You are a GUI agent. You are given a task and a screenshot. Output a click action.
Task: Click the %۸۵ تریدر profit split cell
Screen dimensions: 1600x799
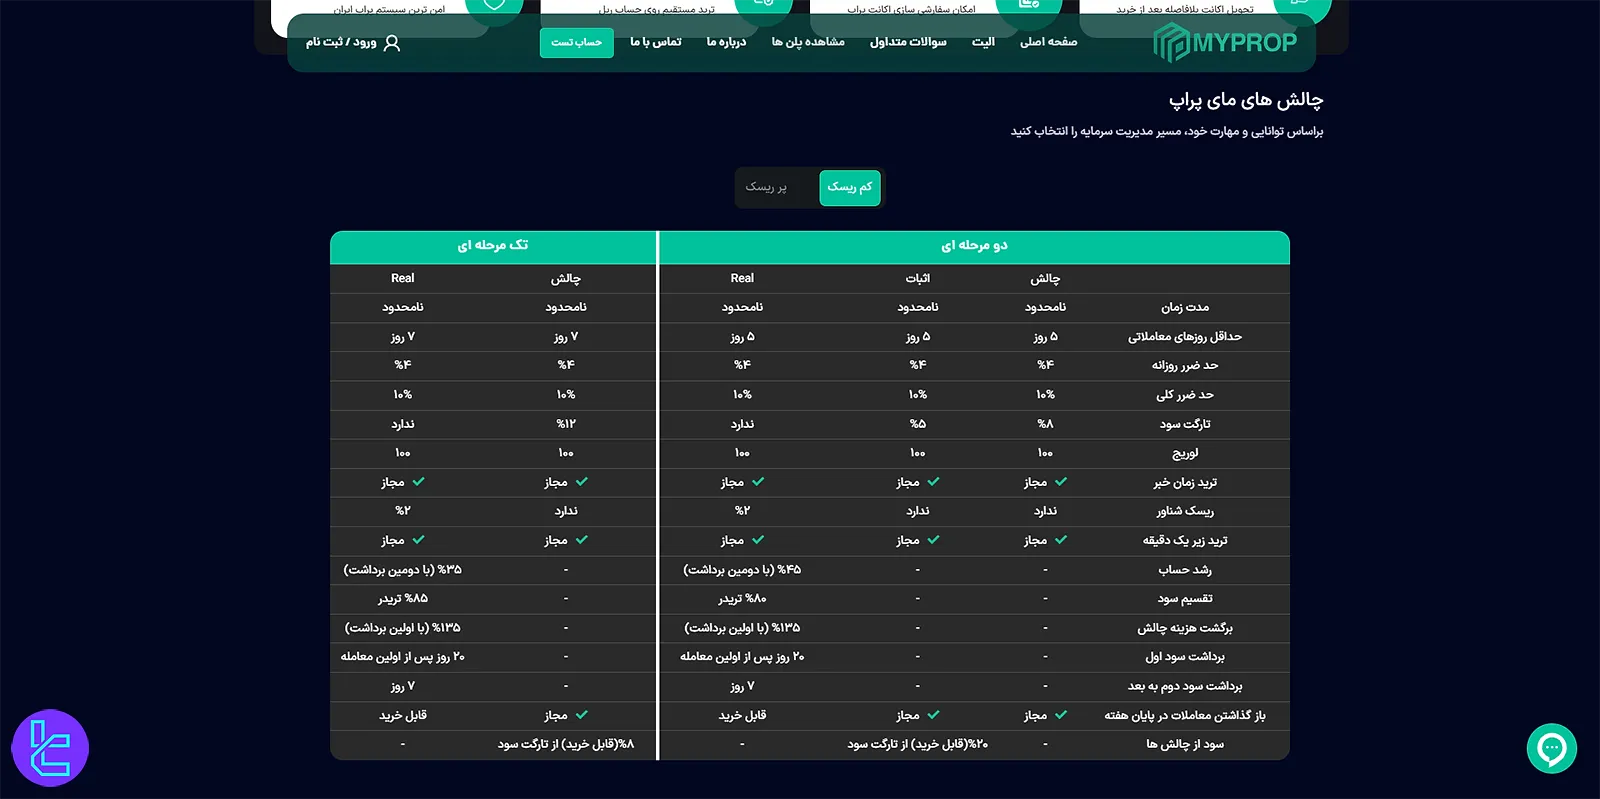click(x=403, y=599)
